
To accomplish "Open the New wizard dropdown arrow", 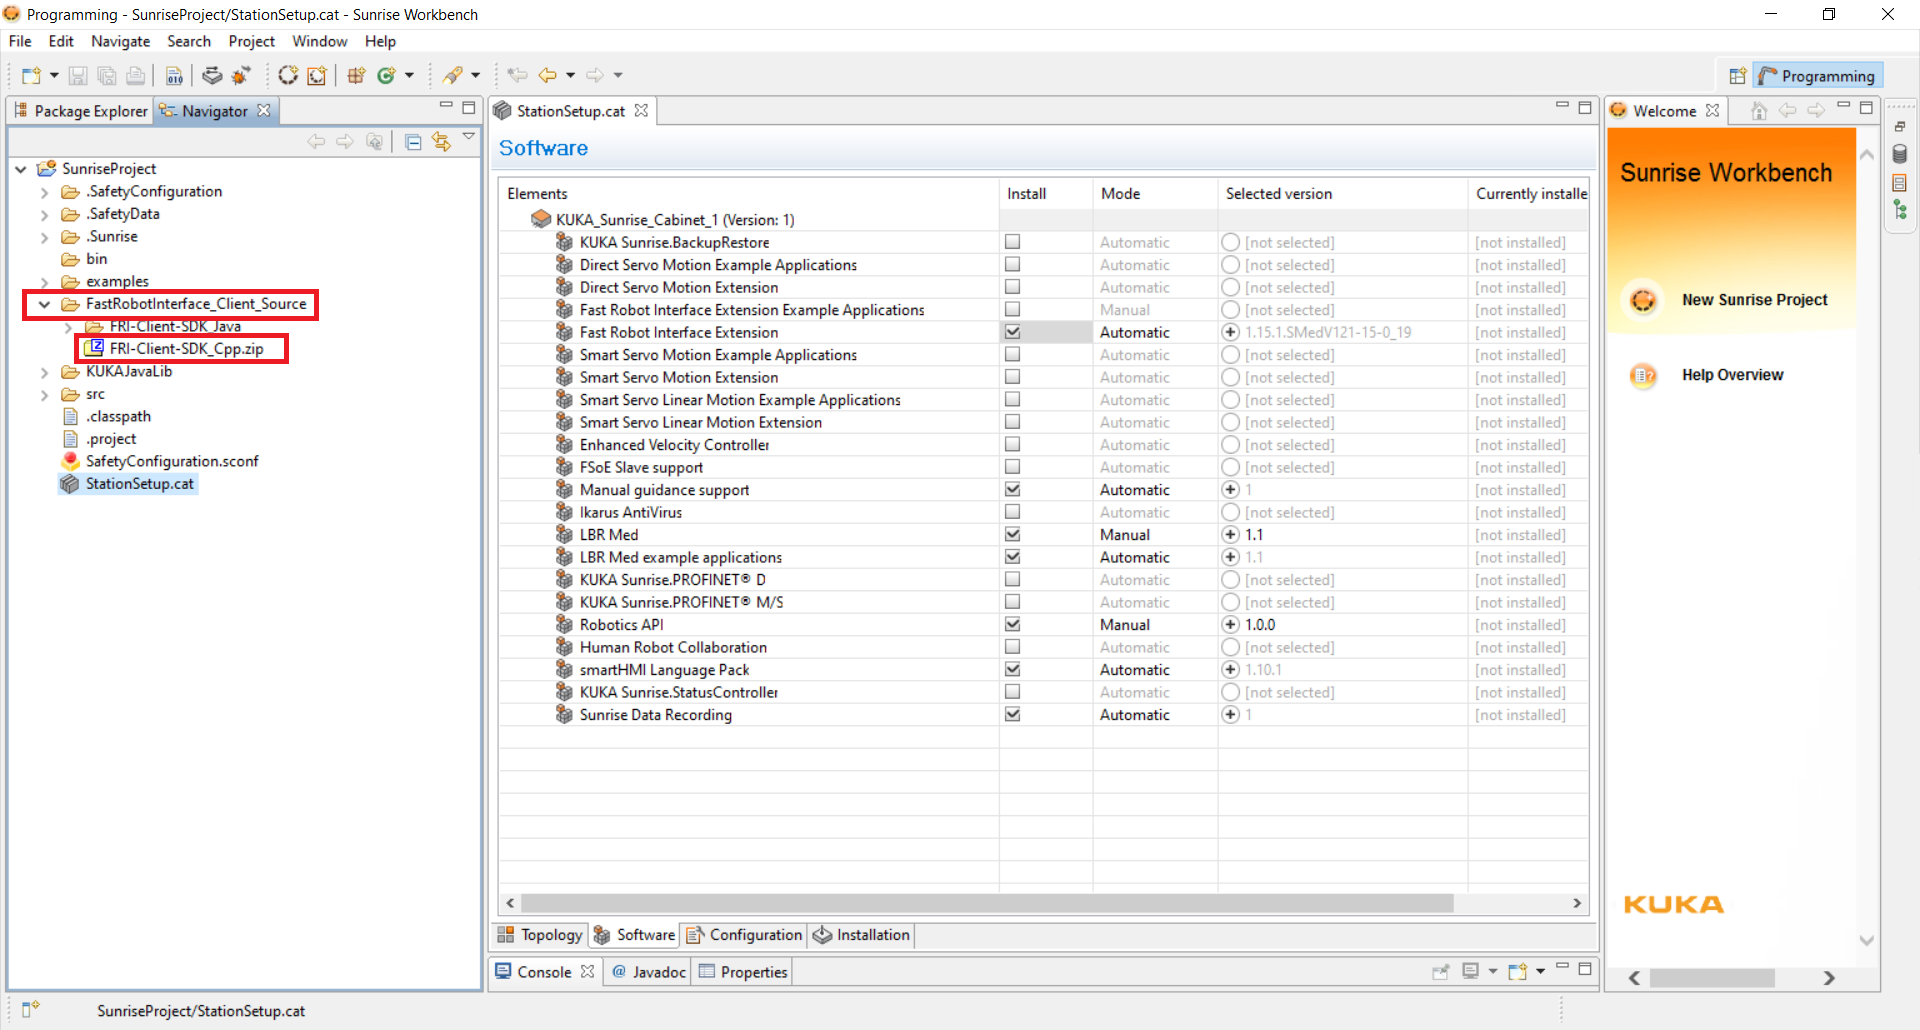I will click(x=54, y=76).
